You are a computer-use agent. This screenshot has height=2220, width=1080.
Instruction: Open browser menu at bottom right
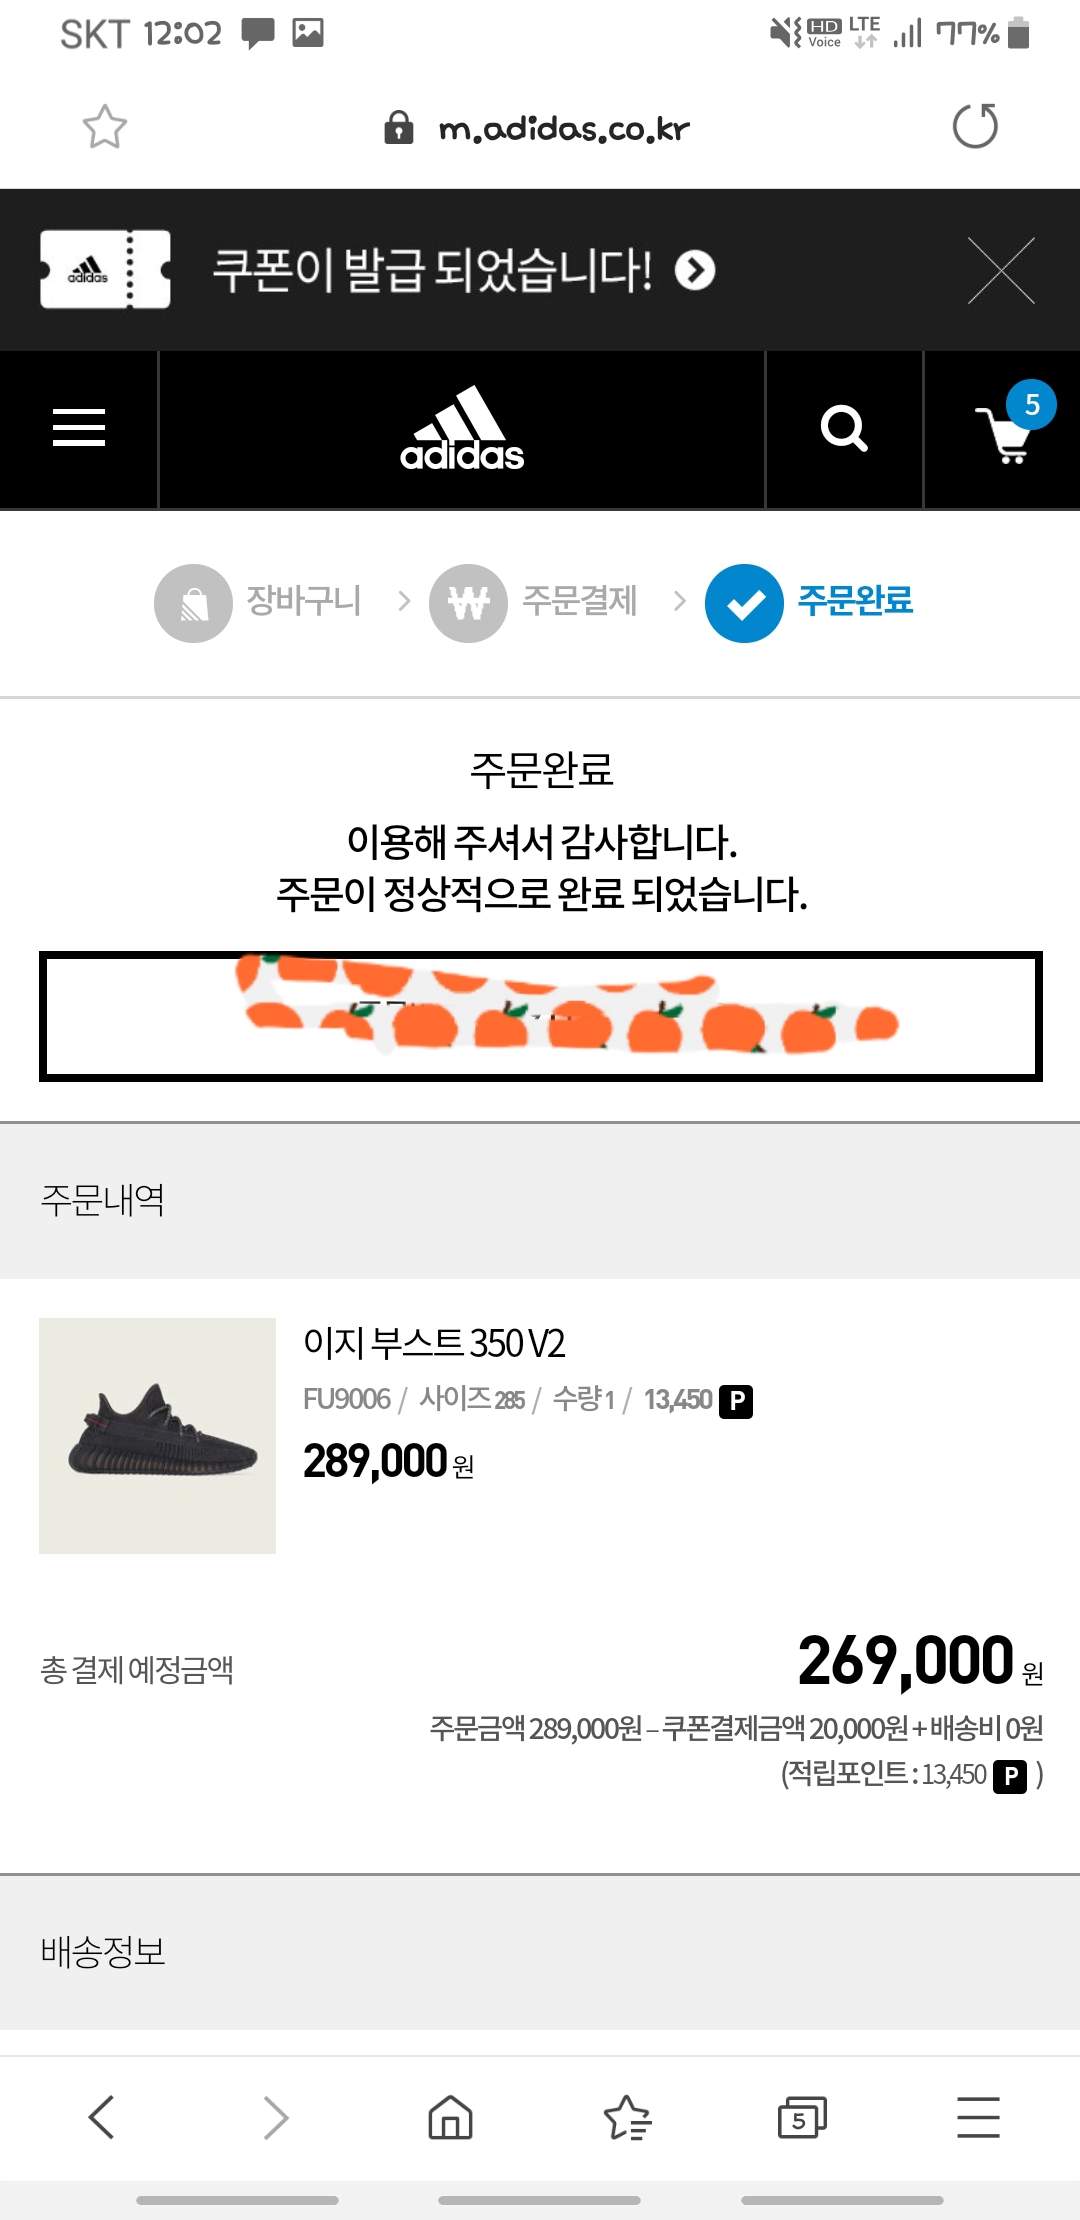coord(978,2117)
